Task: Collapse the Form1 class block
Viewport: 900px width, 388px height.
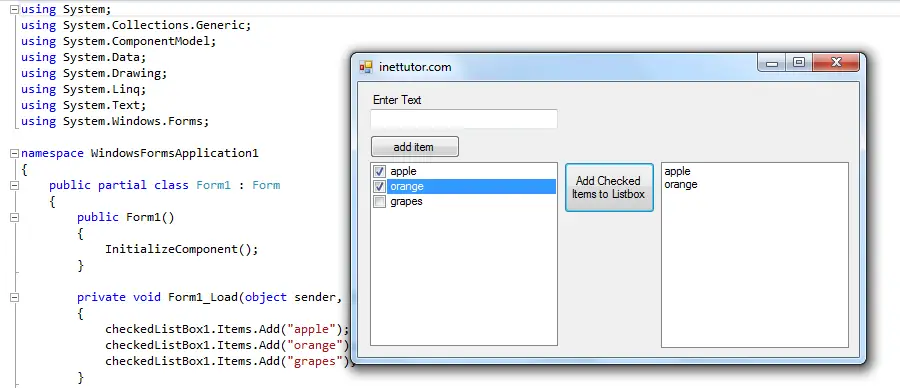Action: pyautogui.click(x=14, y=185)
